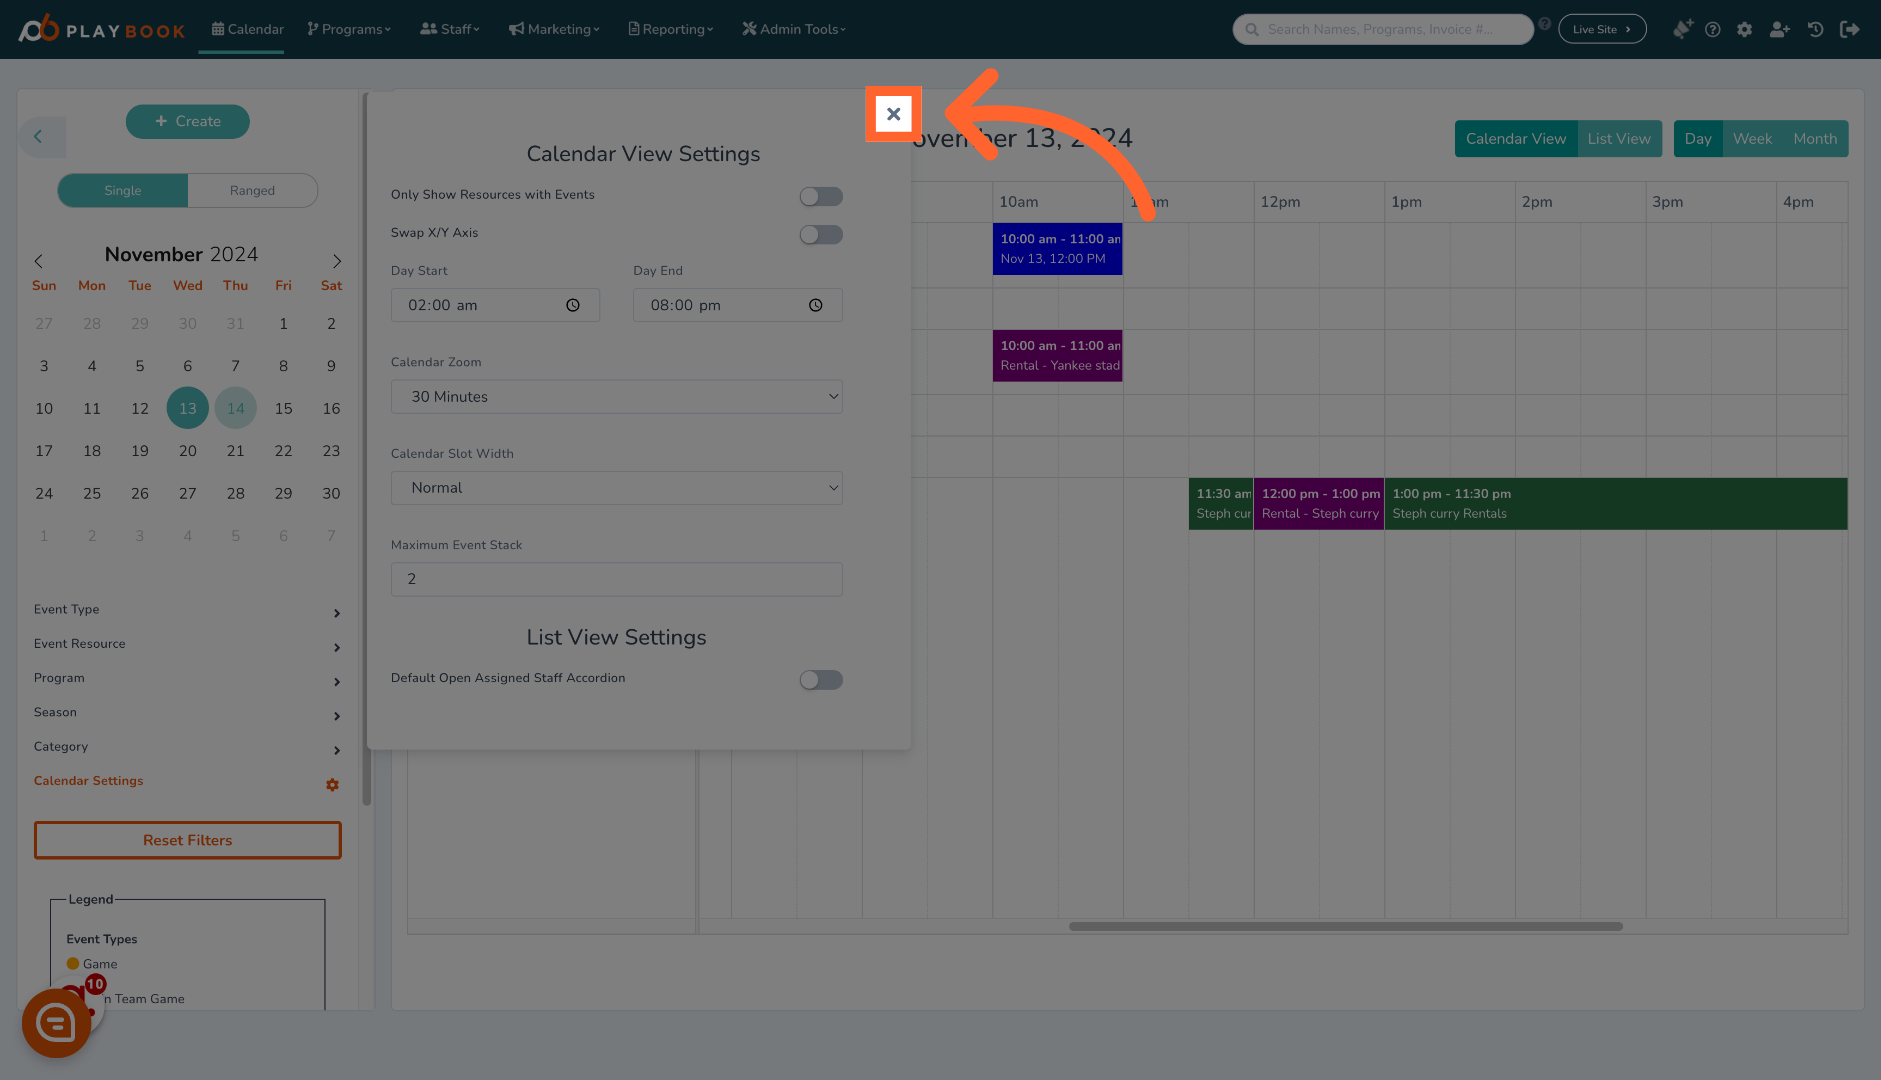Expand Event Type filter
The image size is (1881, 1080).
[x=187, y=610]
